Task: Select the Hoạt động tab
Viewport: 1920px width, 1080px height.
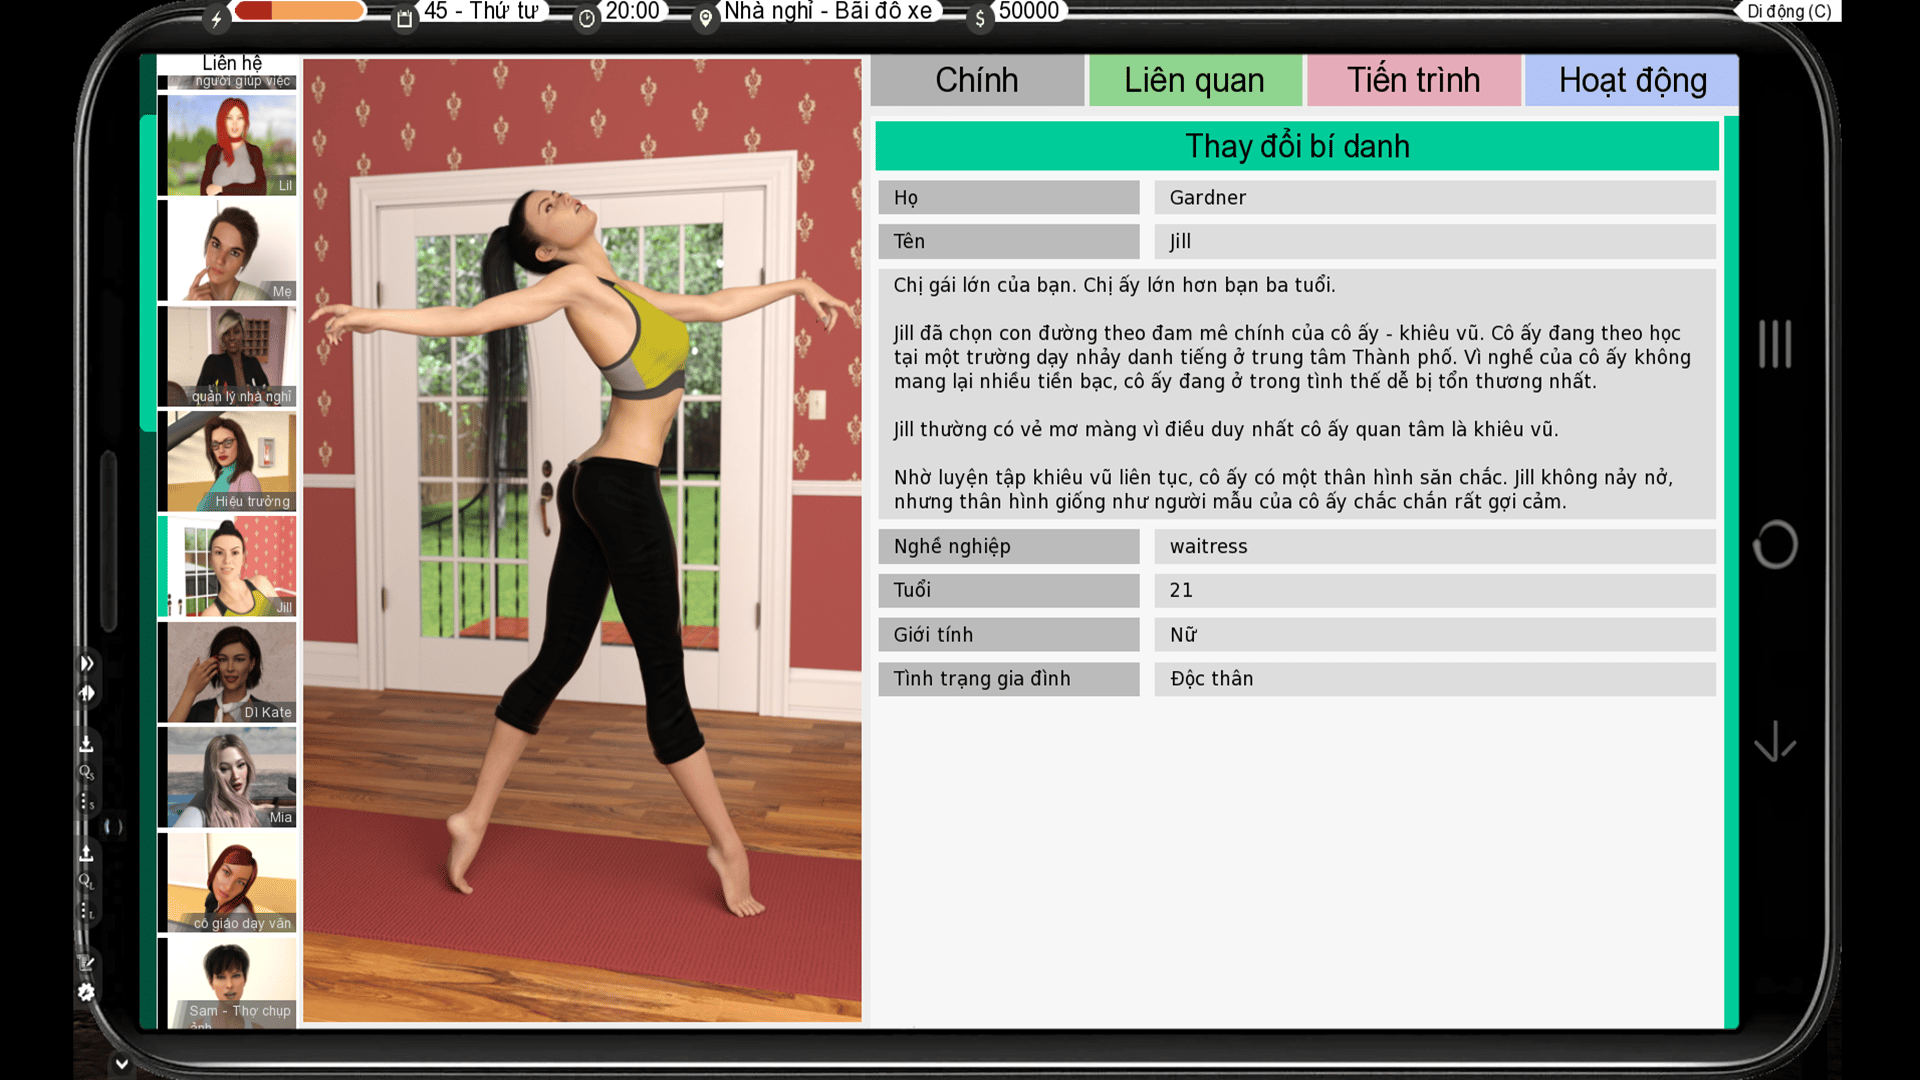Action: [x=1632, y=80]
